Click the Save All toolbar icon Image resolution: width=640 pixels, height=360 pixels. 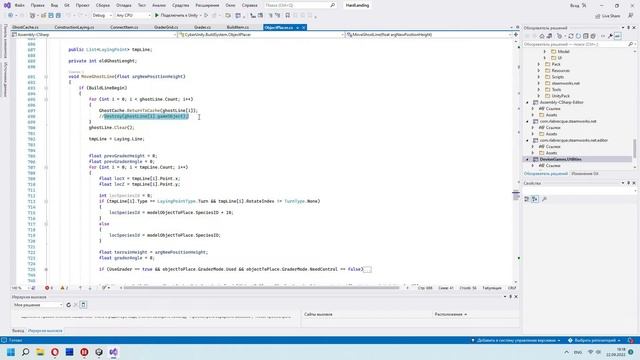click(58, 16)
